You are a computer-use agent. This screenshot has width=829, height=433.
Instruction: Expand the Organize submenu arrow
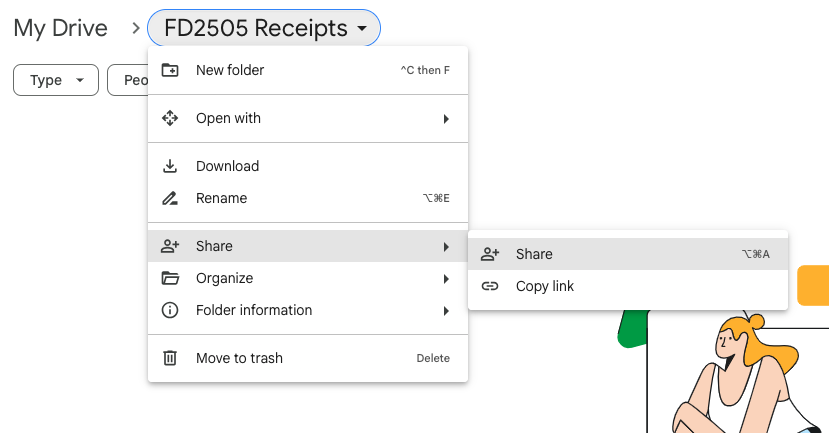coord(446,278)
